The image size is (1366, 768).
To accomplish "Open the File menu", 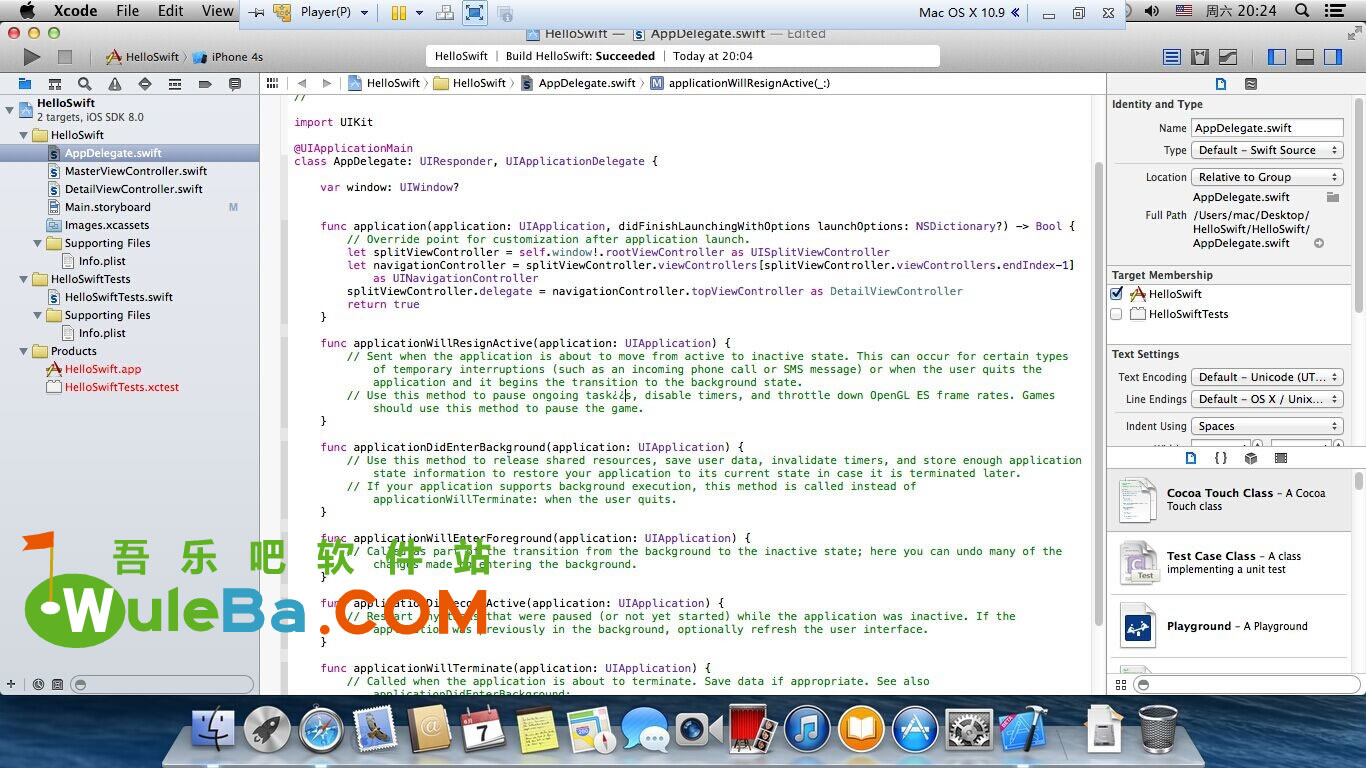I will click(128, 11).
